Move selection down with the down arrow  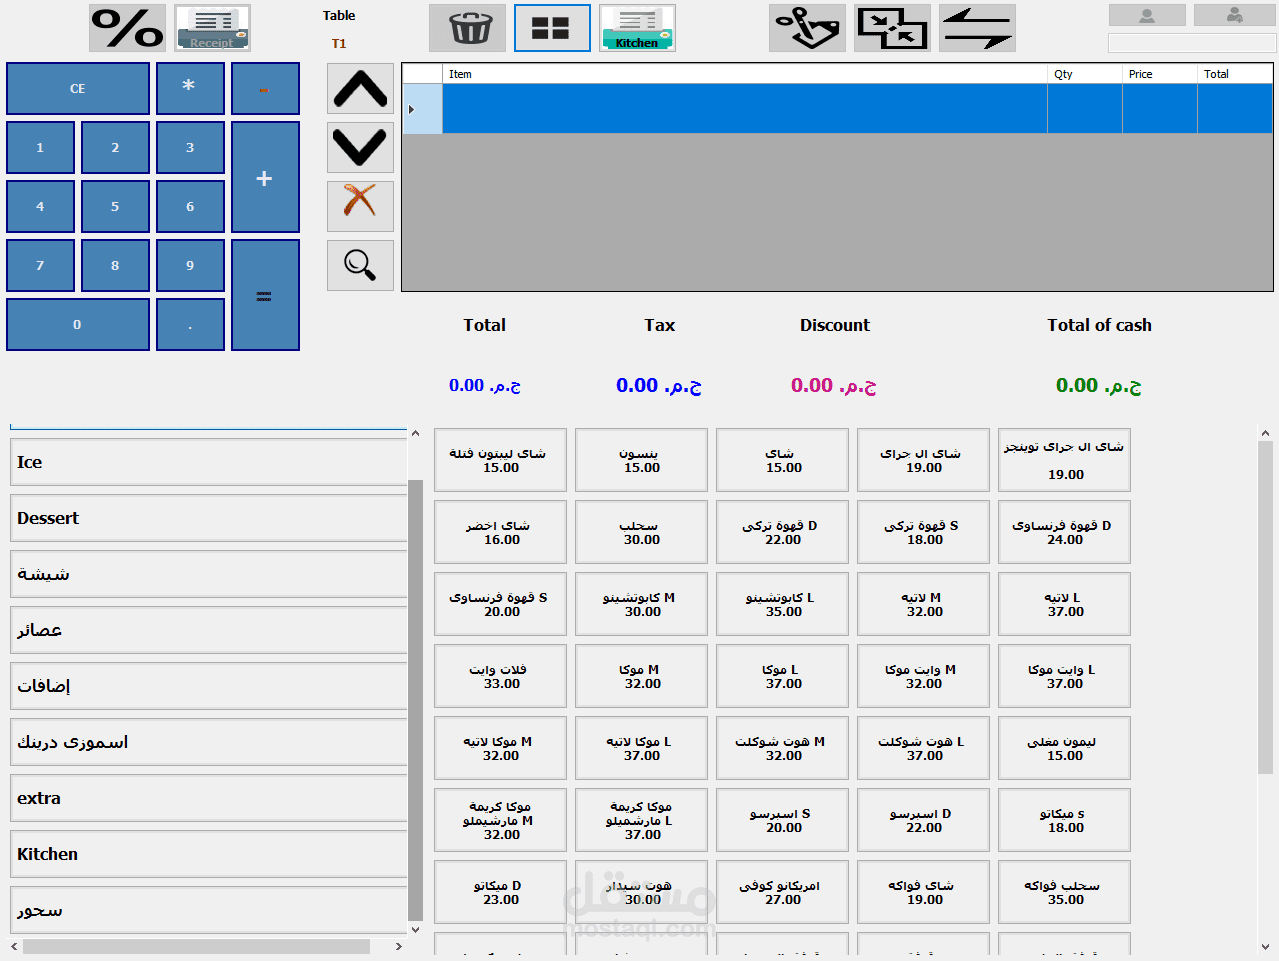pos(360,148)
